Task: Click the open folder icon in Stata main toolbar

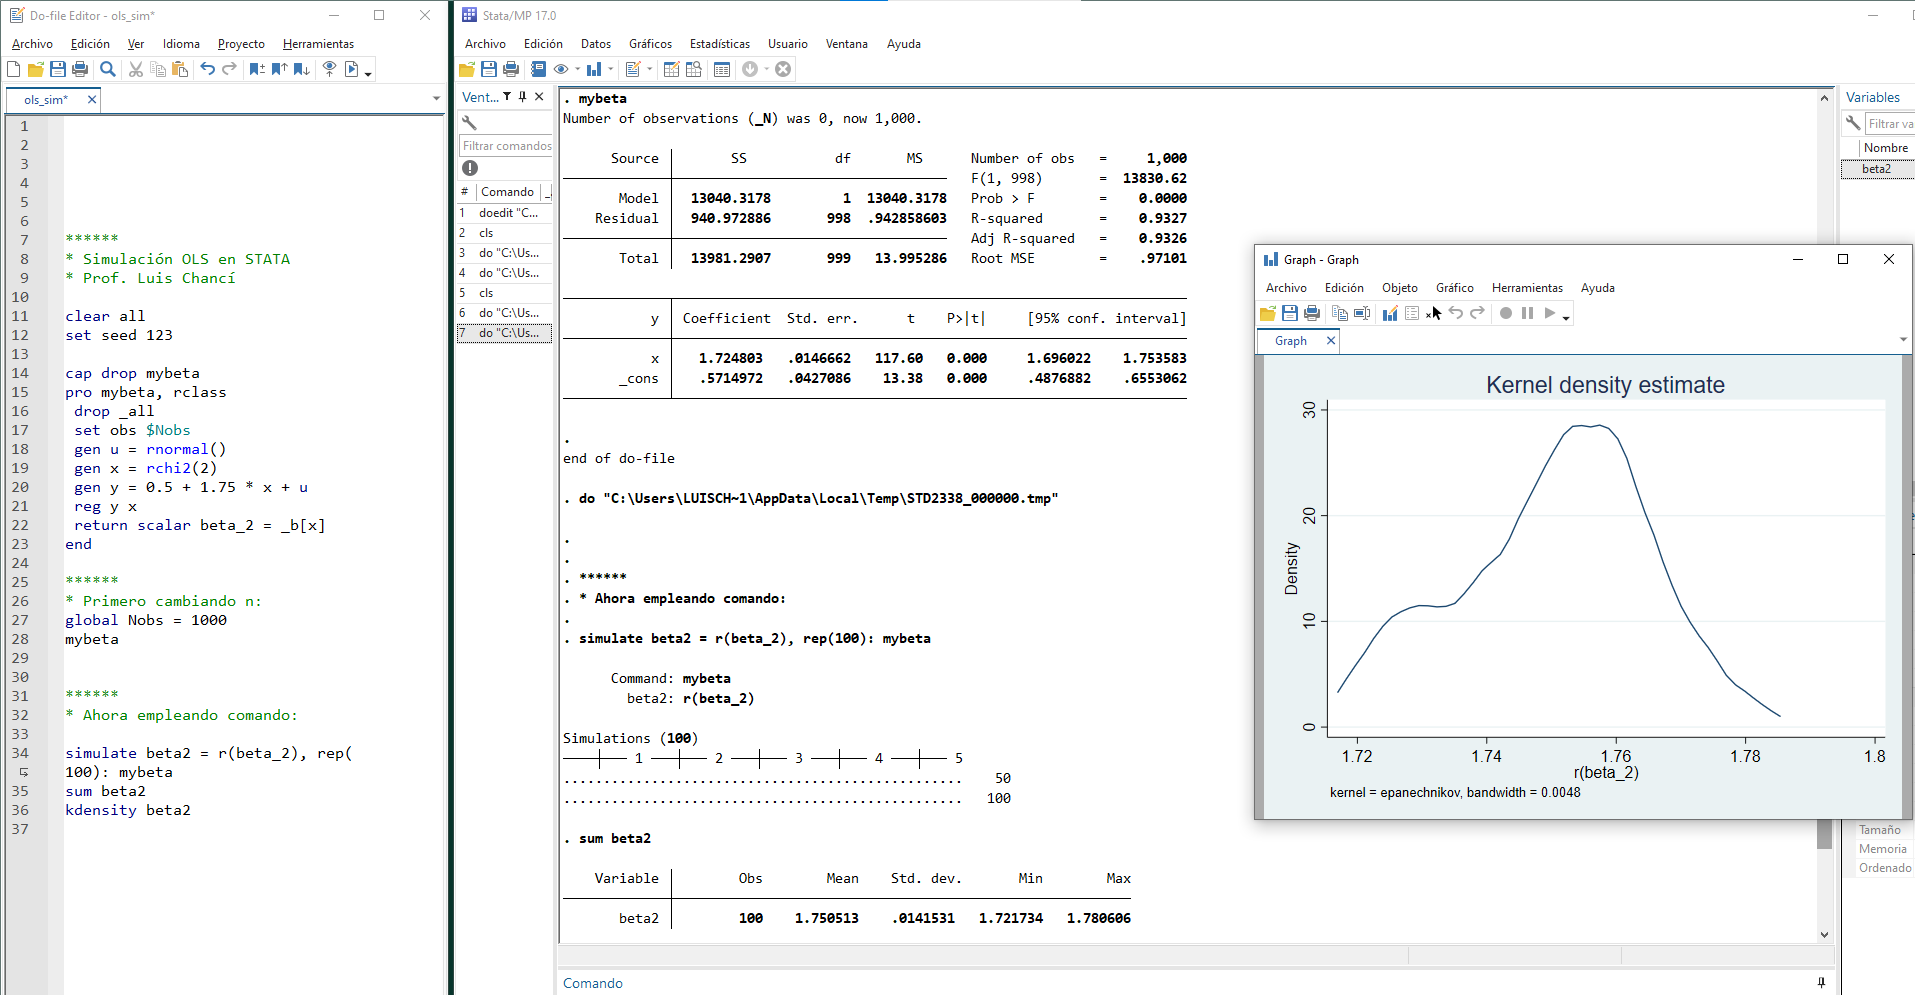Action: click(x=467, y=69)
